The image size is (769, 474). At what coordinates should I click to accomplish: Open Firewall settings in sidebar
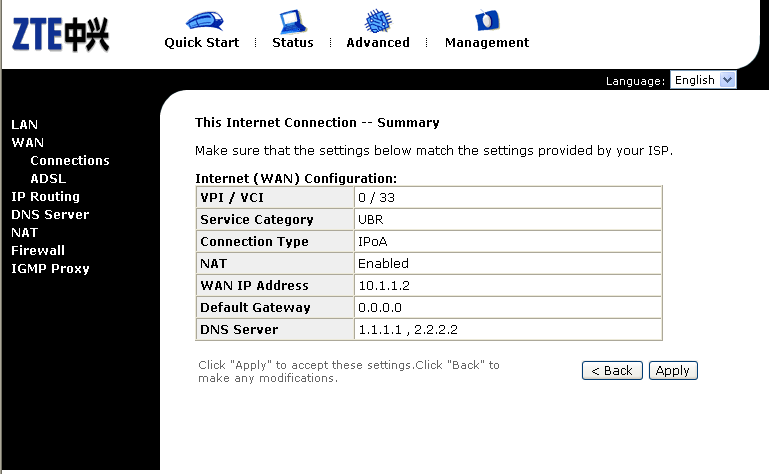click(x=38, y=251)
